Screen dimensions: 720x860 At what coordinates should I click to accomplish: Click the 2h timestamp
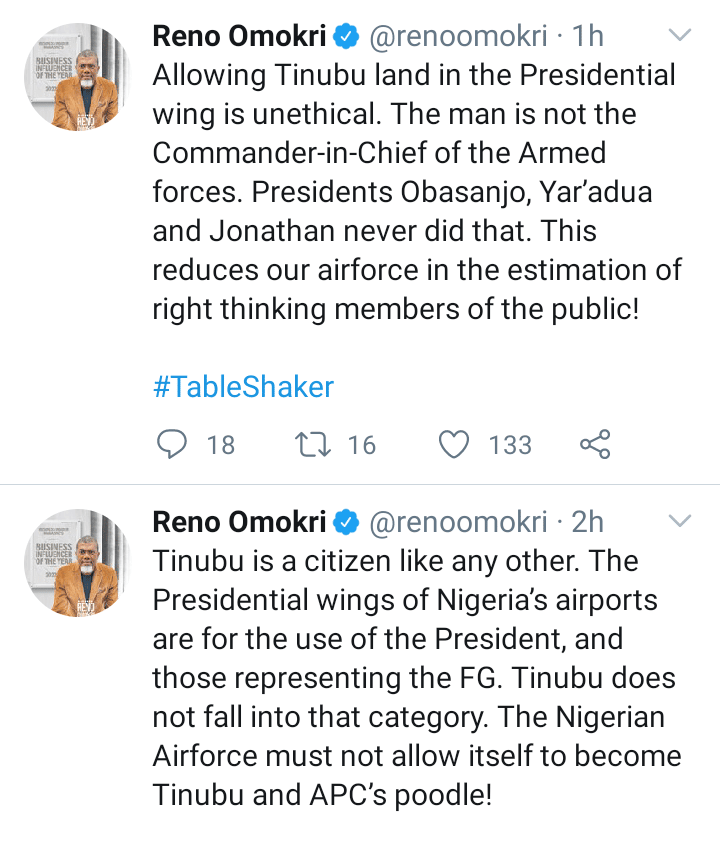pyautogui.click(x=588, y=522)
